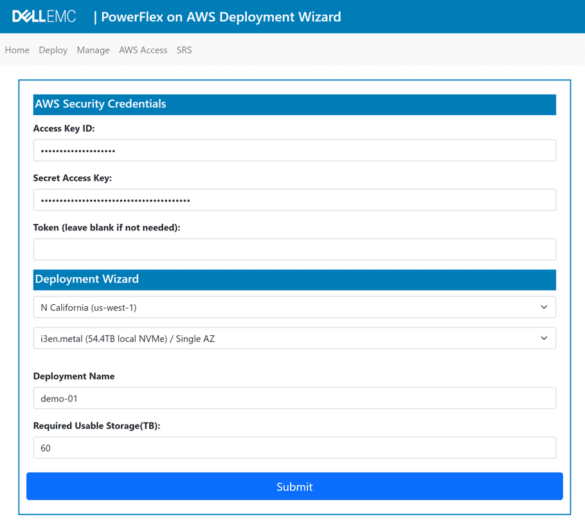Click the Secret Access Key label
Screen dimensions: 585x530
pos(72,178)
